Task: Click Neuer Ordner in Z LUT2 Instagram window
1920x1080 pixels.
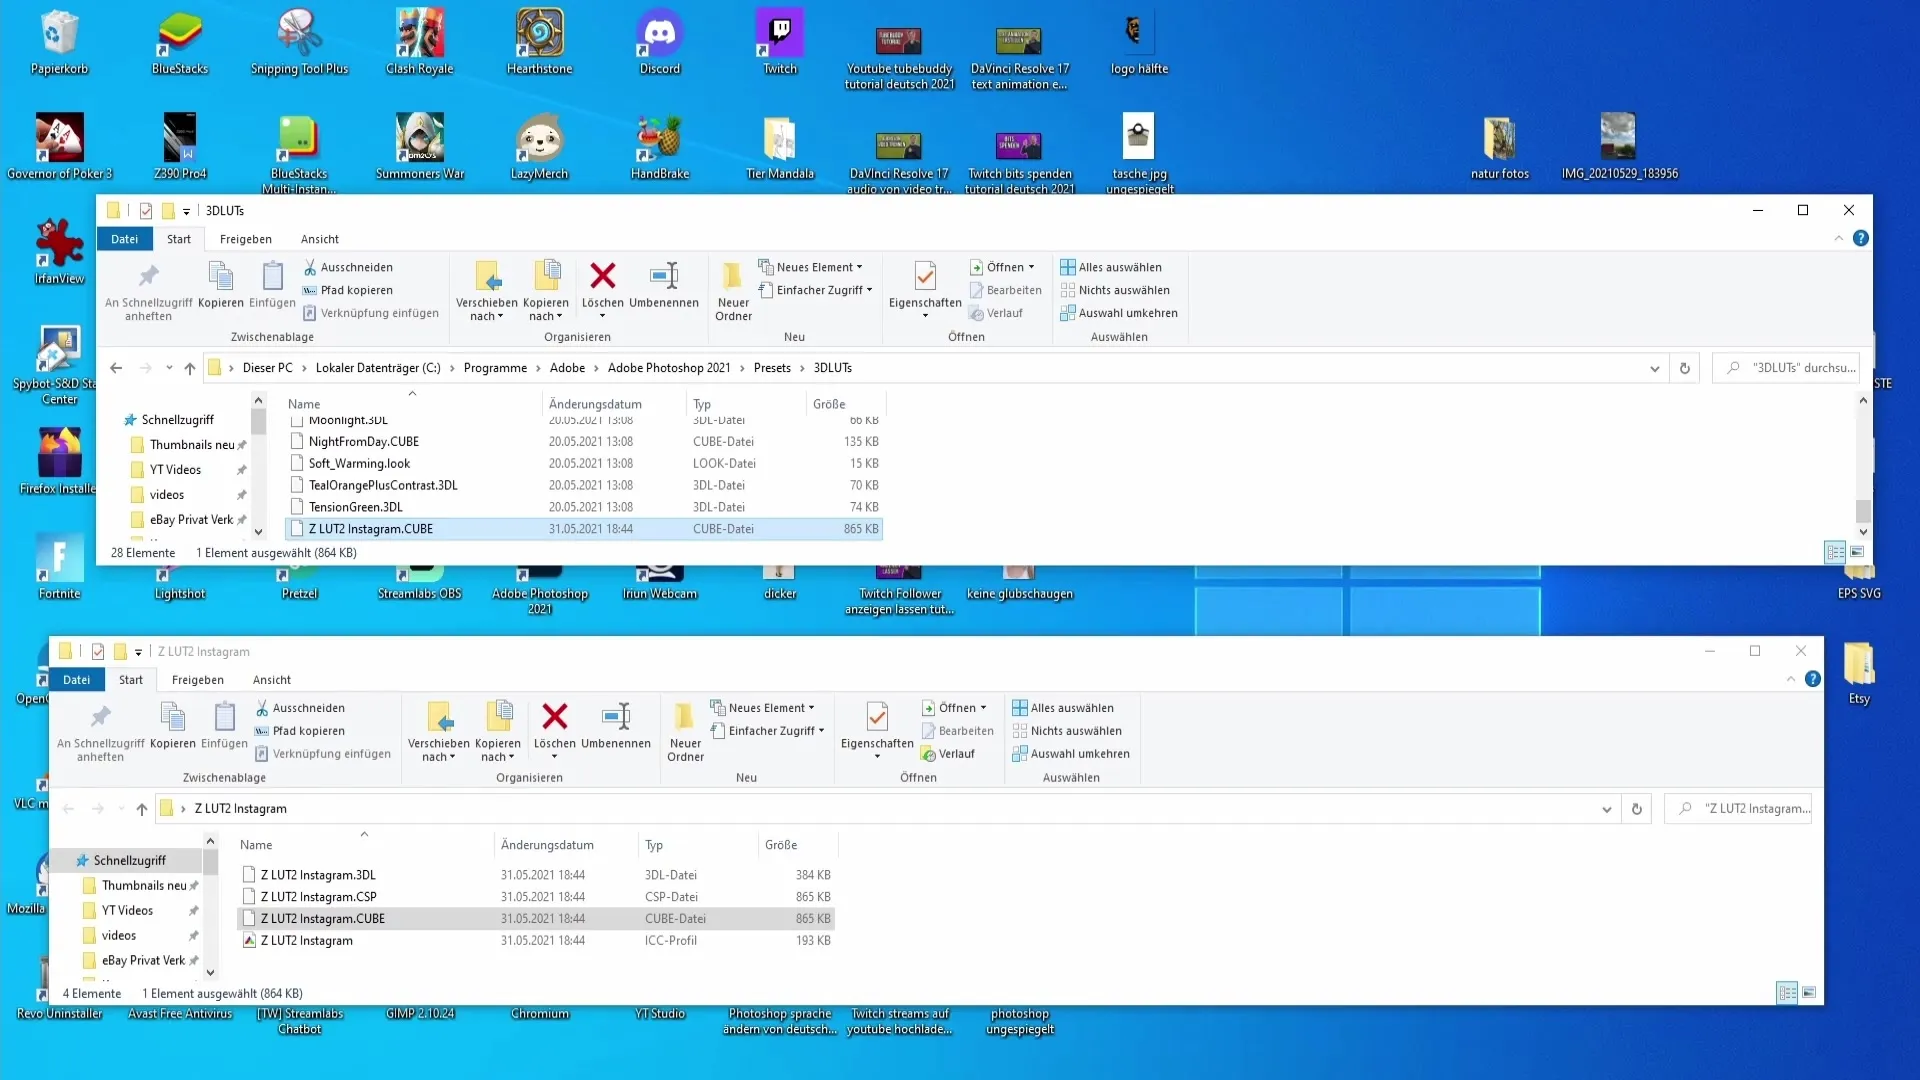Action: tap(685, 732)
